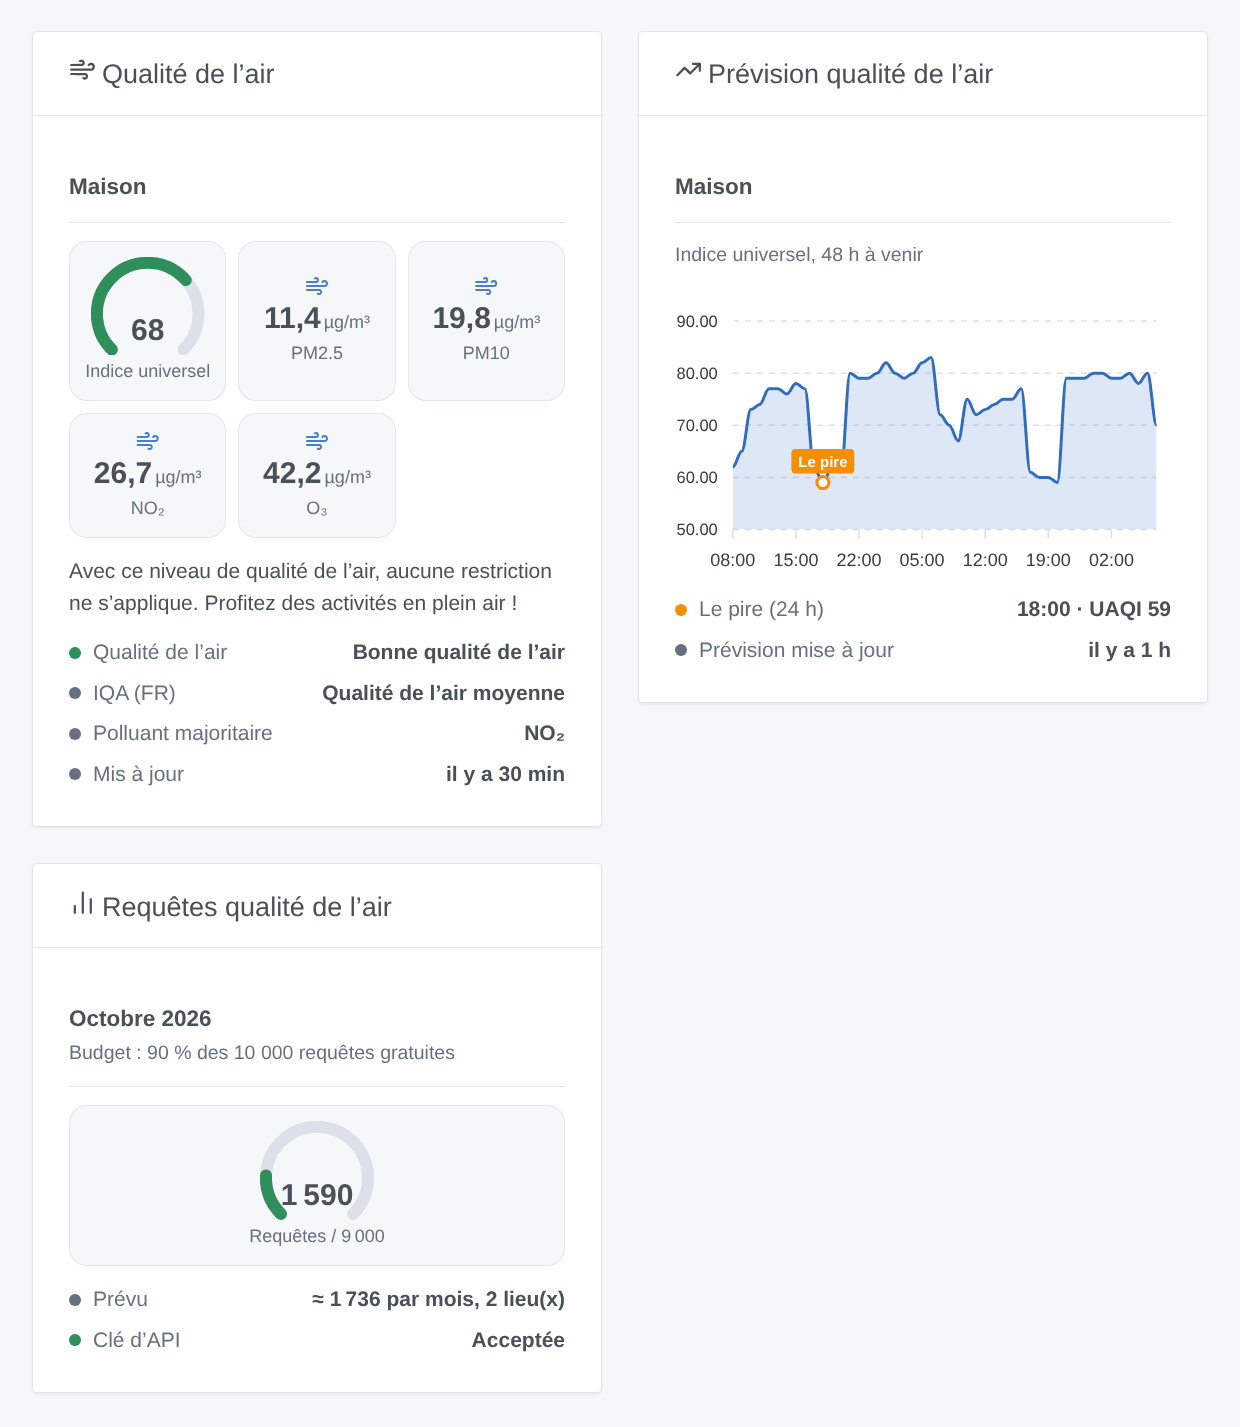This screenshot has width=1240, height=1427.
Task: Click the green dot next to Clé d'API
Action: (75, 1340)
